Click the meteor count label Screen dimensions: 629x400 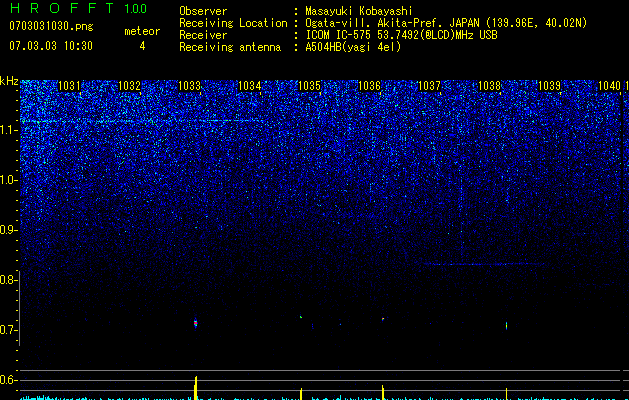tap(142, 31)
